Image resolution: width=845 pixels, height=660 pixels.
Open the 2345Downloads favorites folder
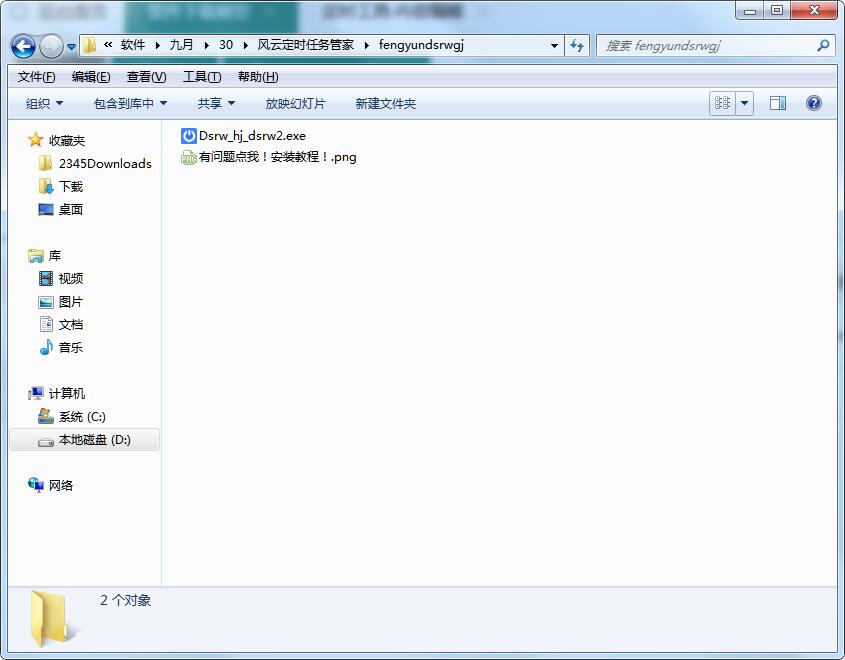point(105,164)
